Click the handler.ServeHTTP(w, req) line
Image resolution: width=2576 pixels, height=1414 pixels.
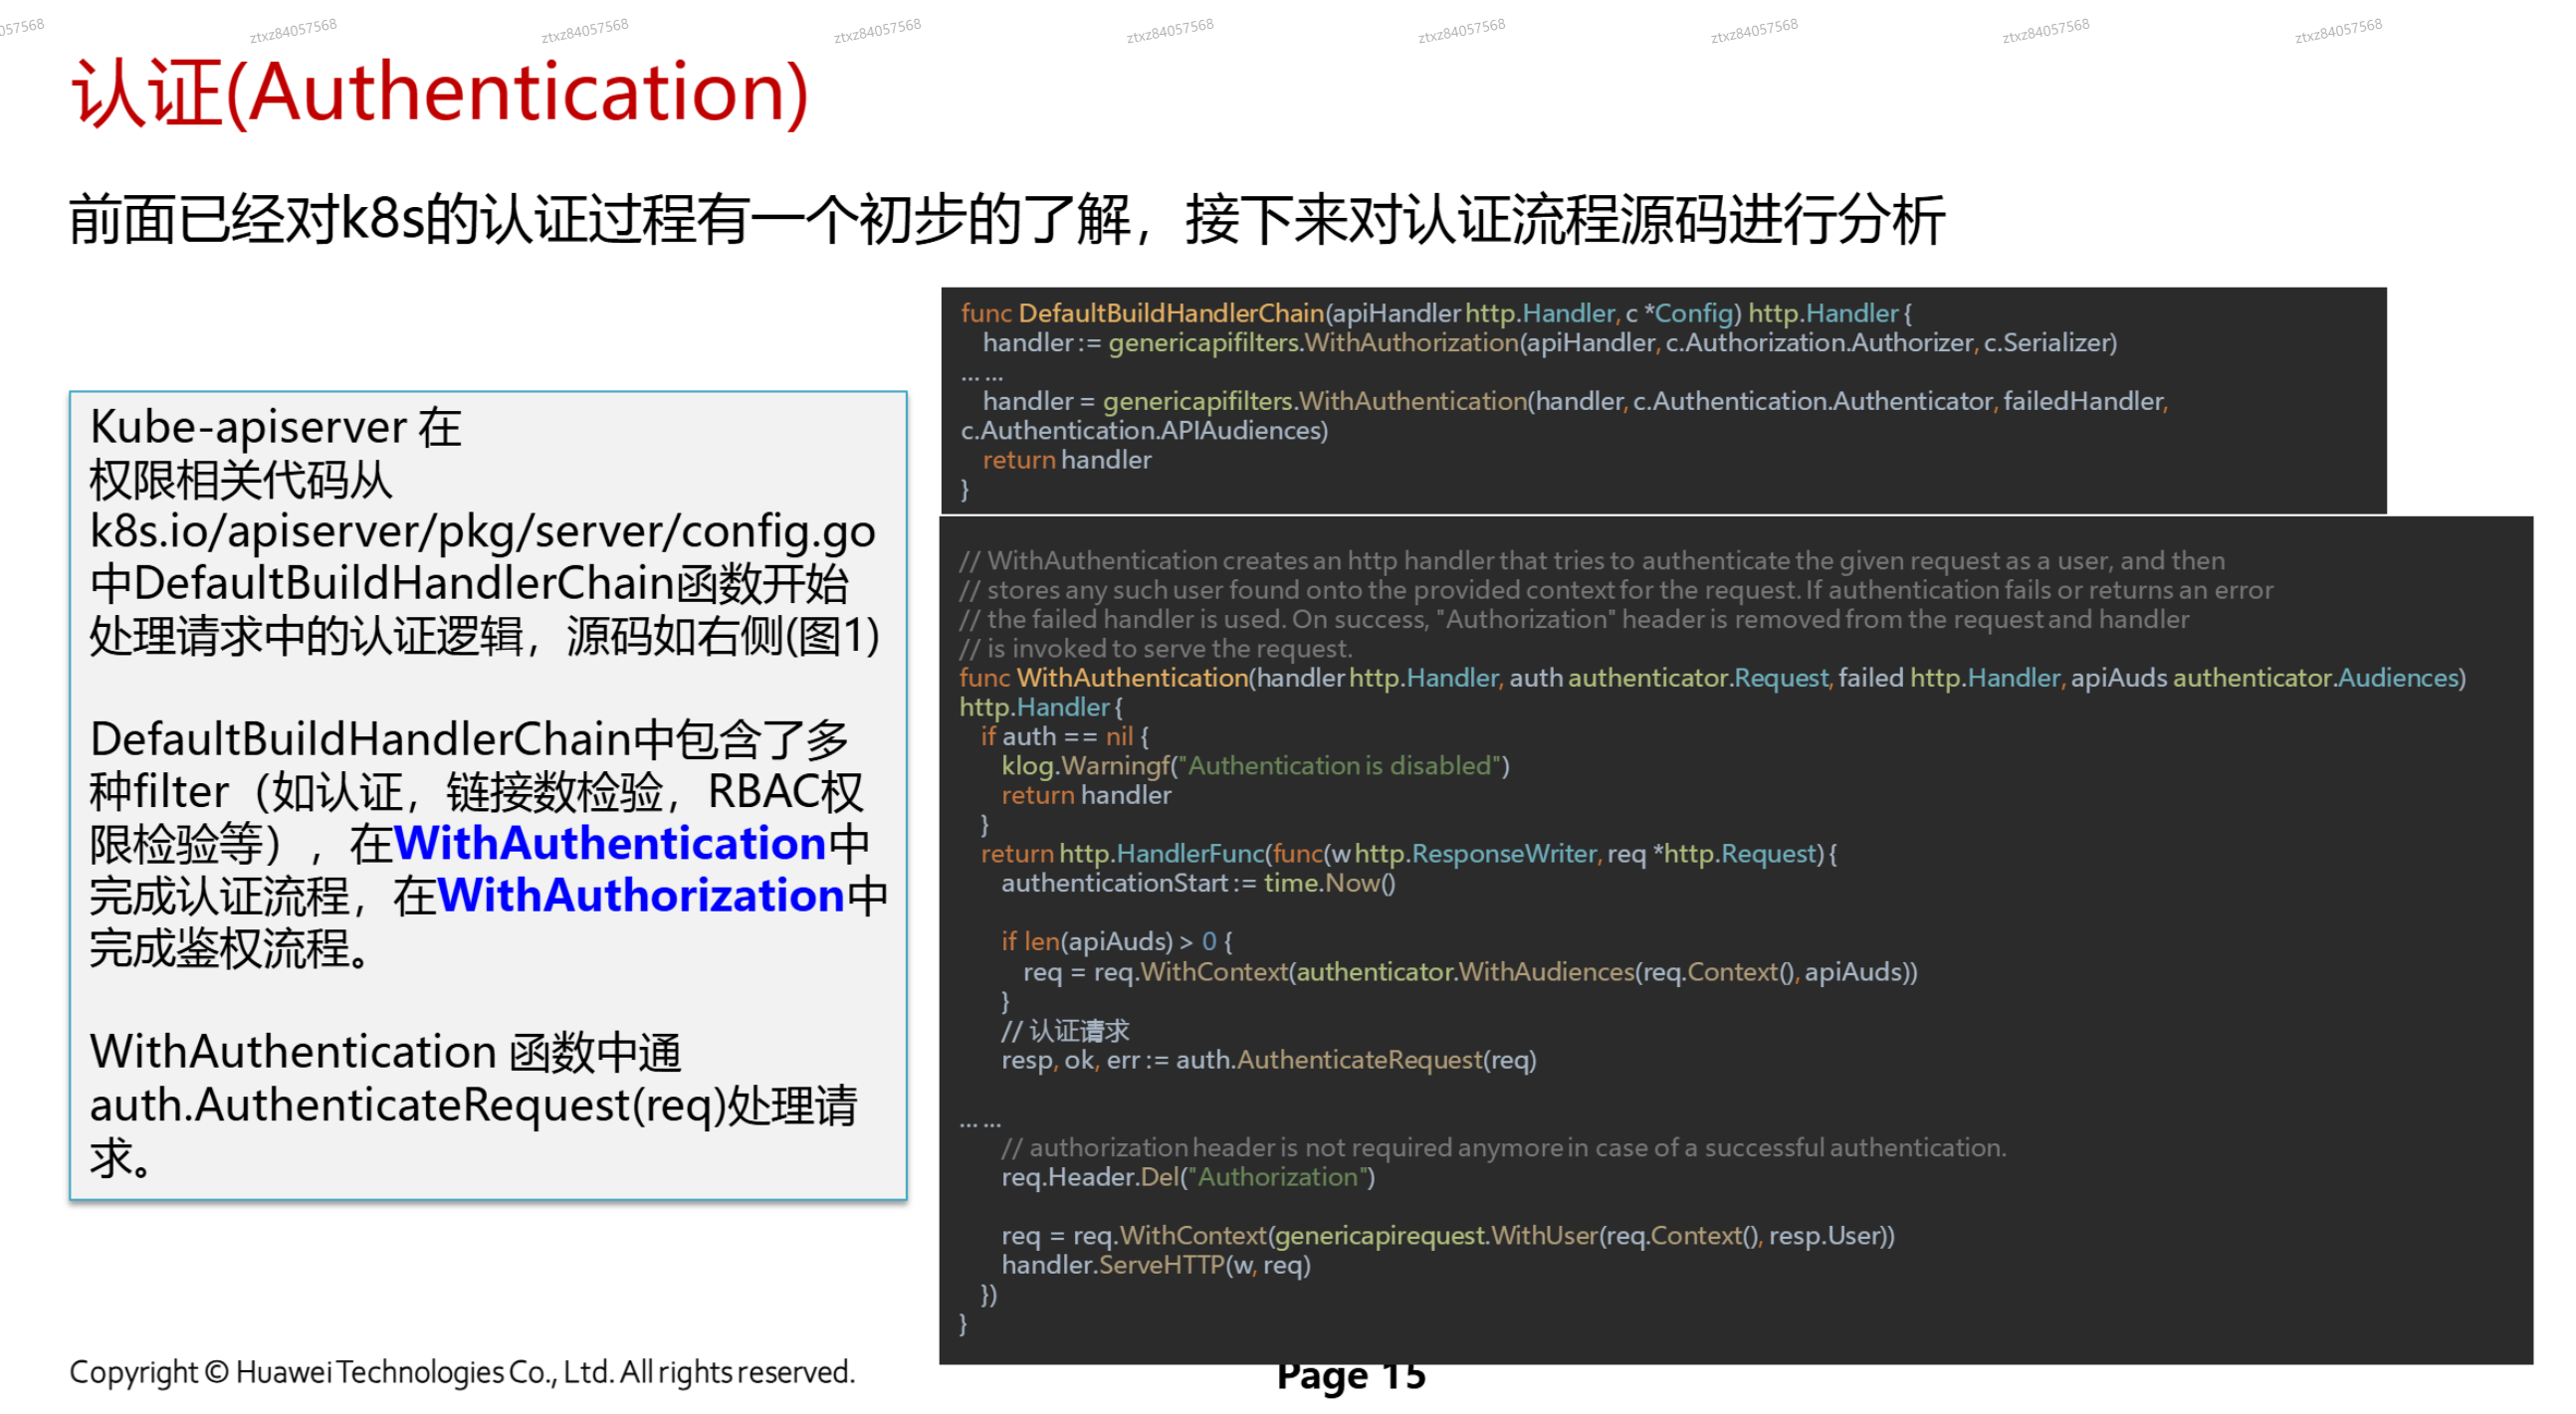point(1156,1264)
